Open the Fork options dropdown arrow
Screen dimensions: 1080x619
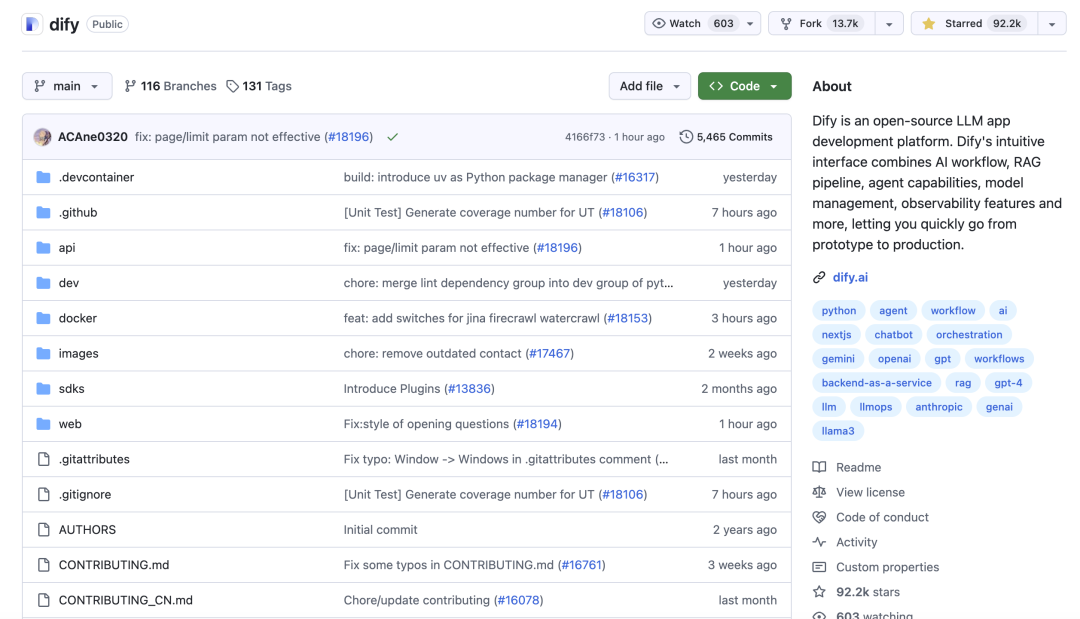(x=889, y=23)
